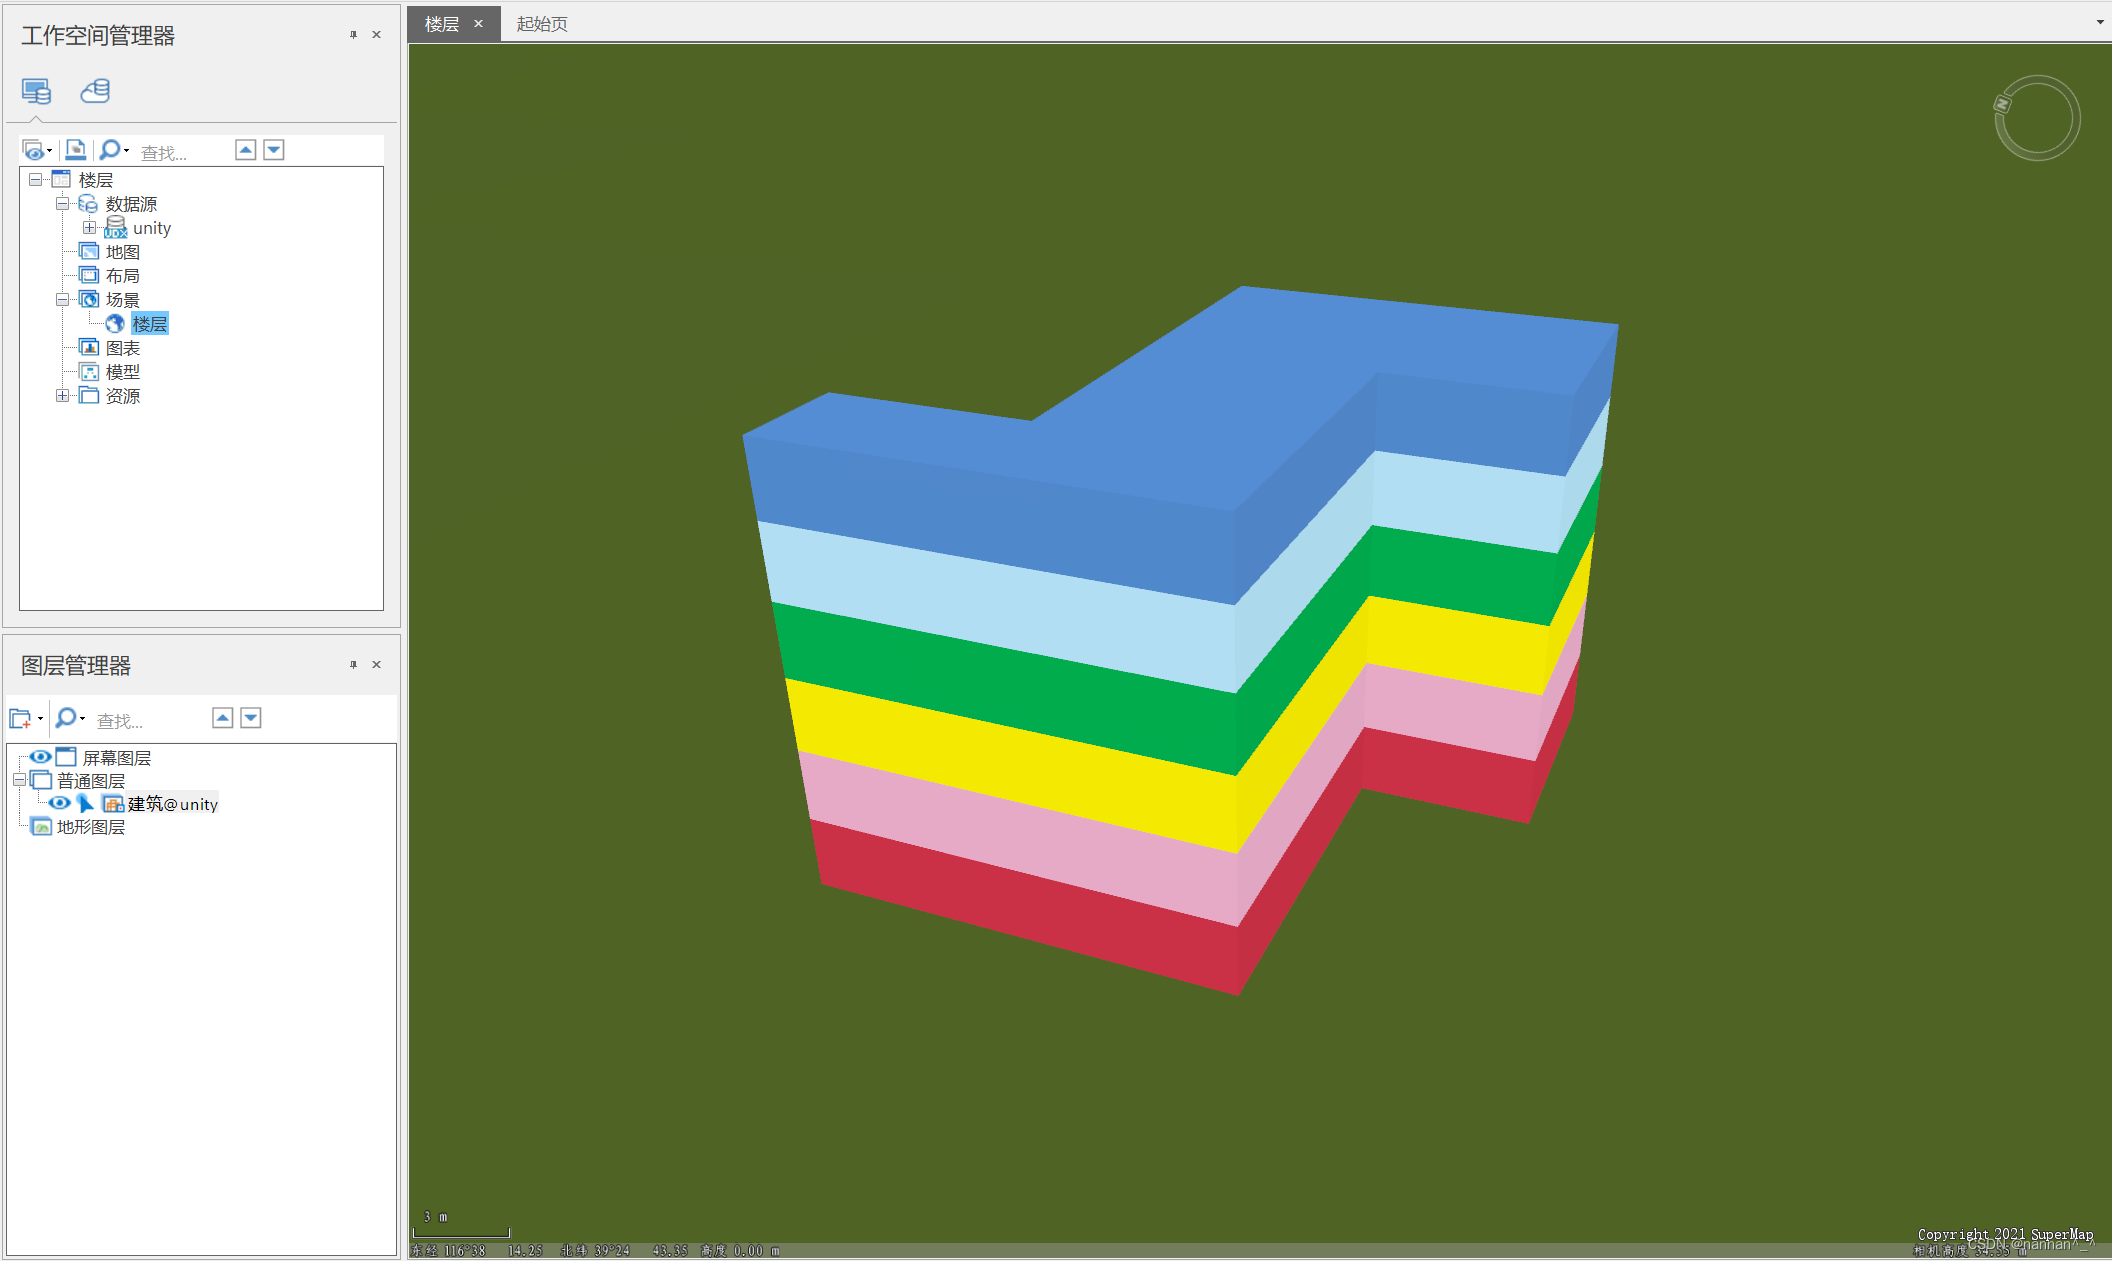Click the cloud database icon
The width and height of the screenshot is (2112, 1261).
pyautogui.click(x=95, y=91)
